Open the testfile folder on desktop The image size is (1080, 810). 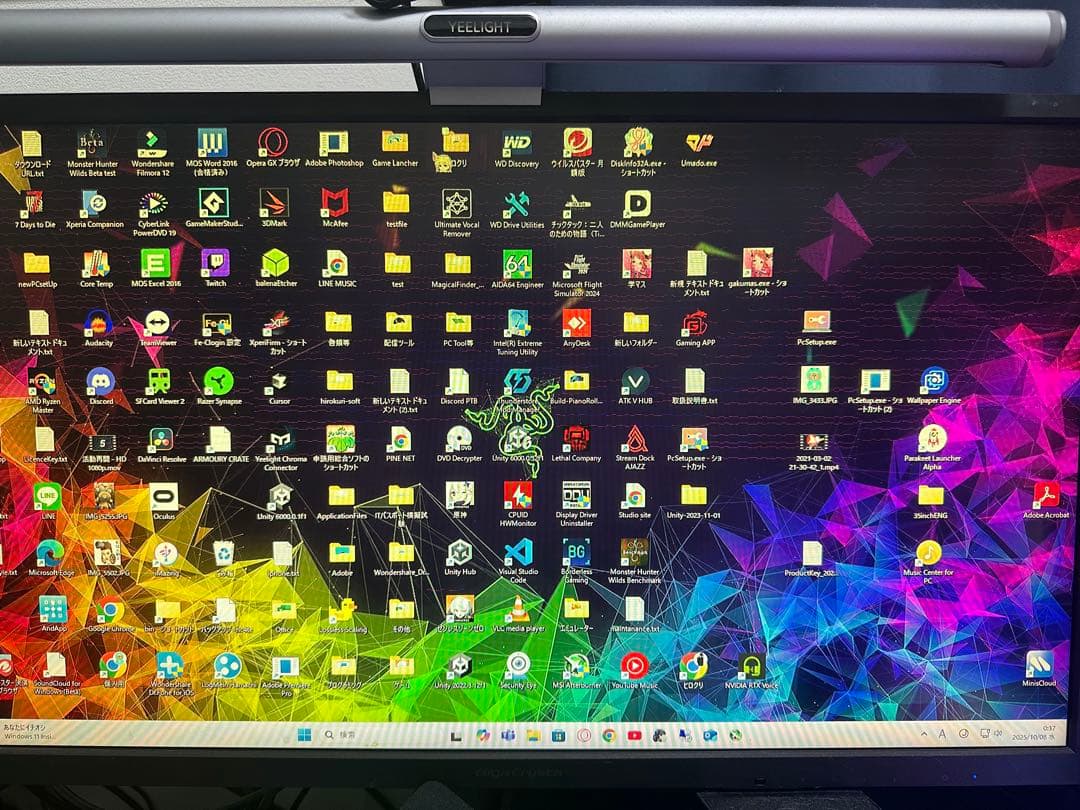(396, 203)
